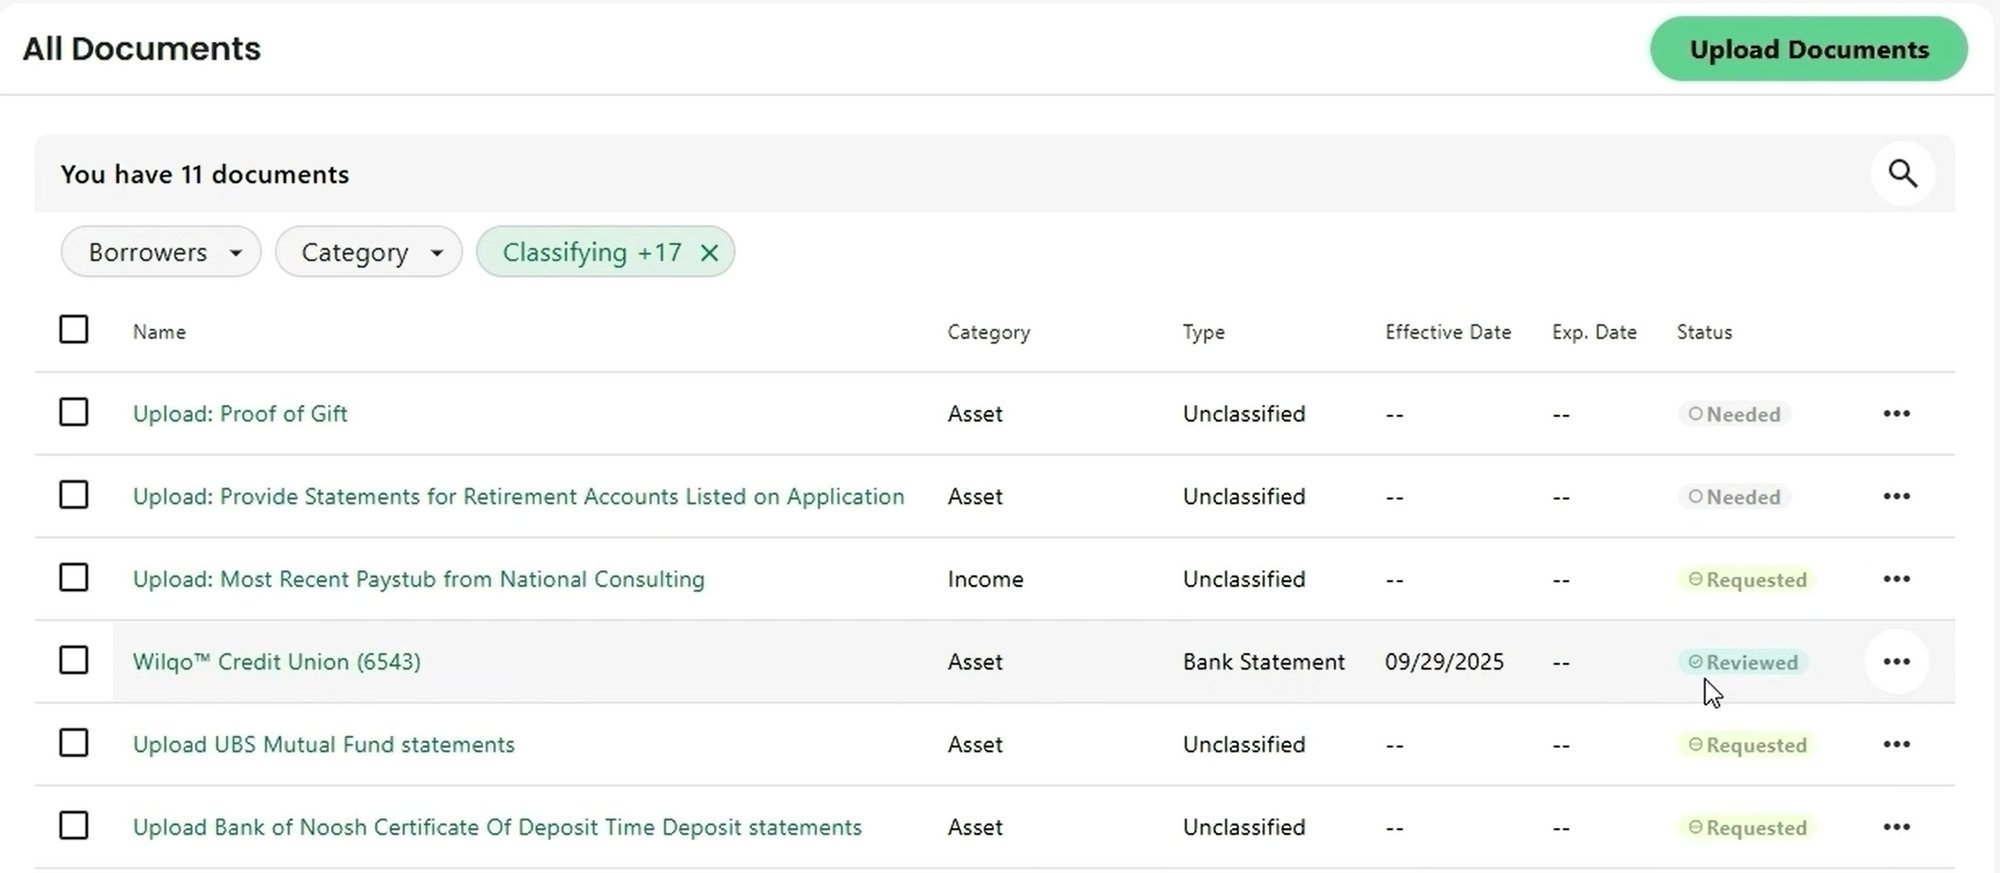Sort by the Type column header
Screen dimensions: 2000x873
click(1203, 332)
